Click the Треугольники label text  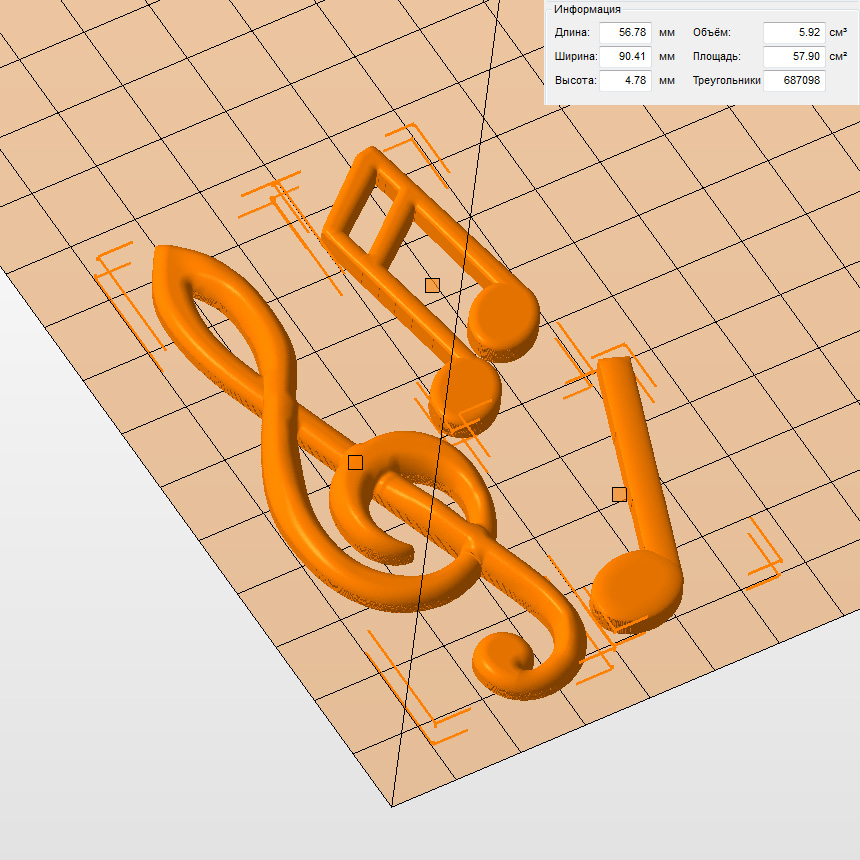pyautogui.click(x=726, y=81)
